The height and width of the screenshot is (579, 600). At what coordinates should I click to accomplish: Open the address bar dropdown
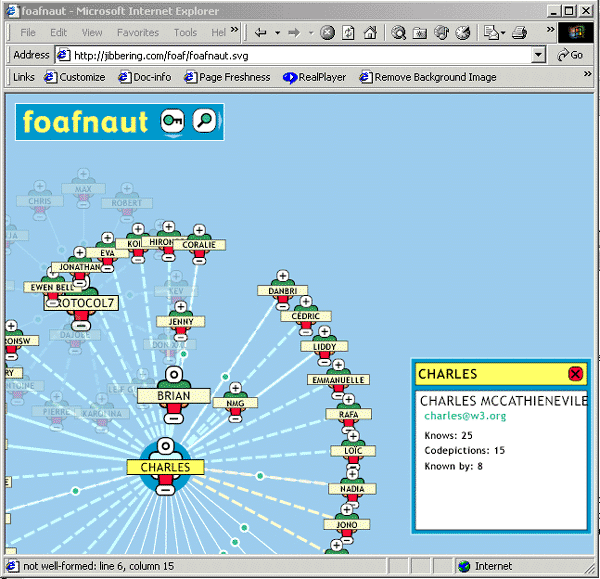(539, 55)
